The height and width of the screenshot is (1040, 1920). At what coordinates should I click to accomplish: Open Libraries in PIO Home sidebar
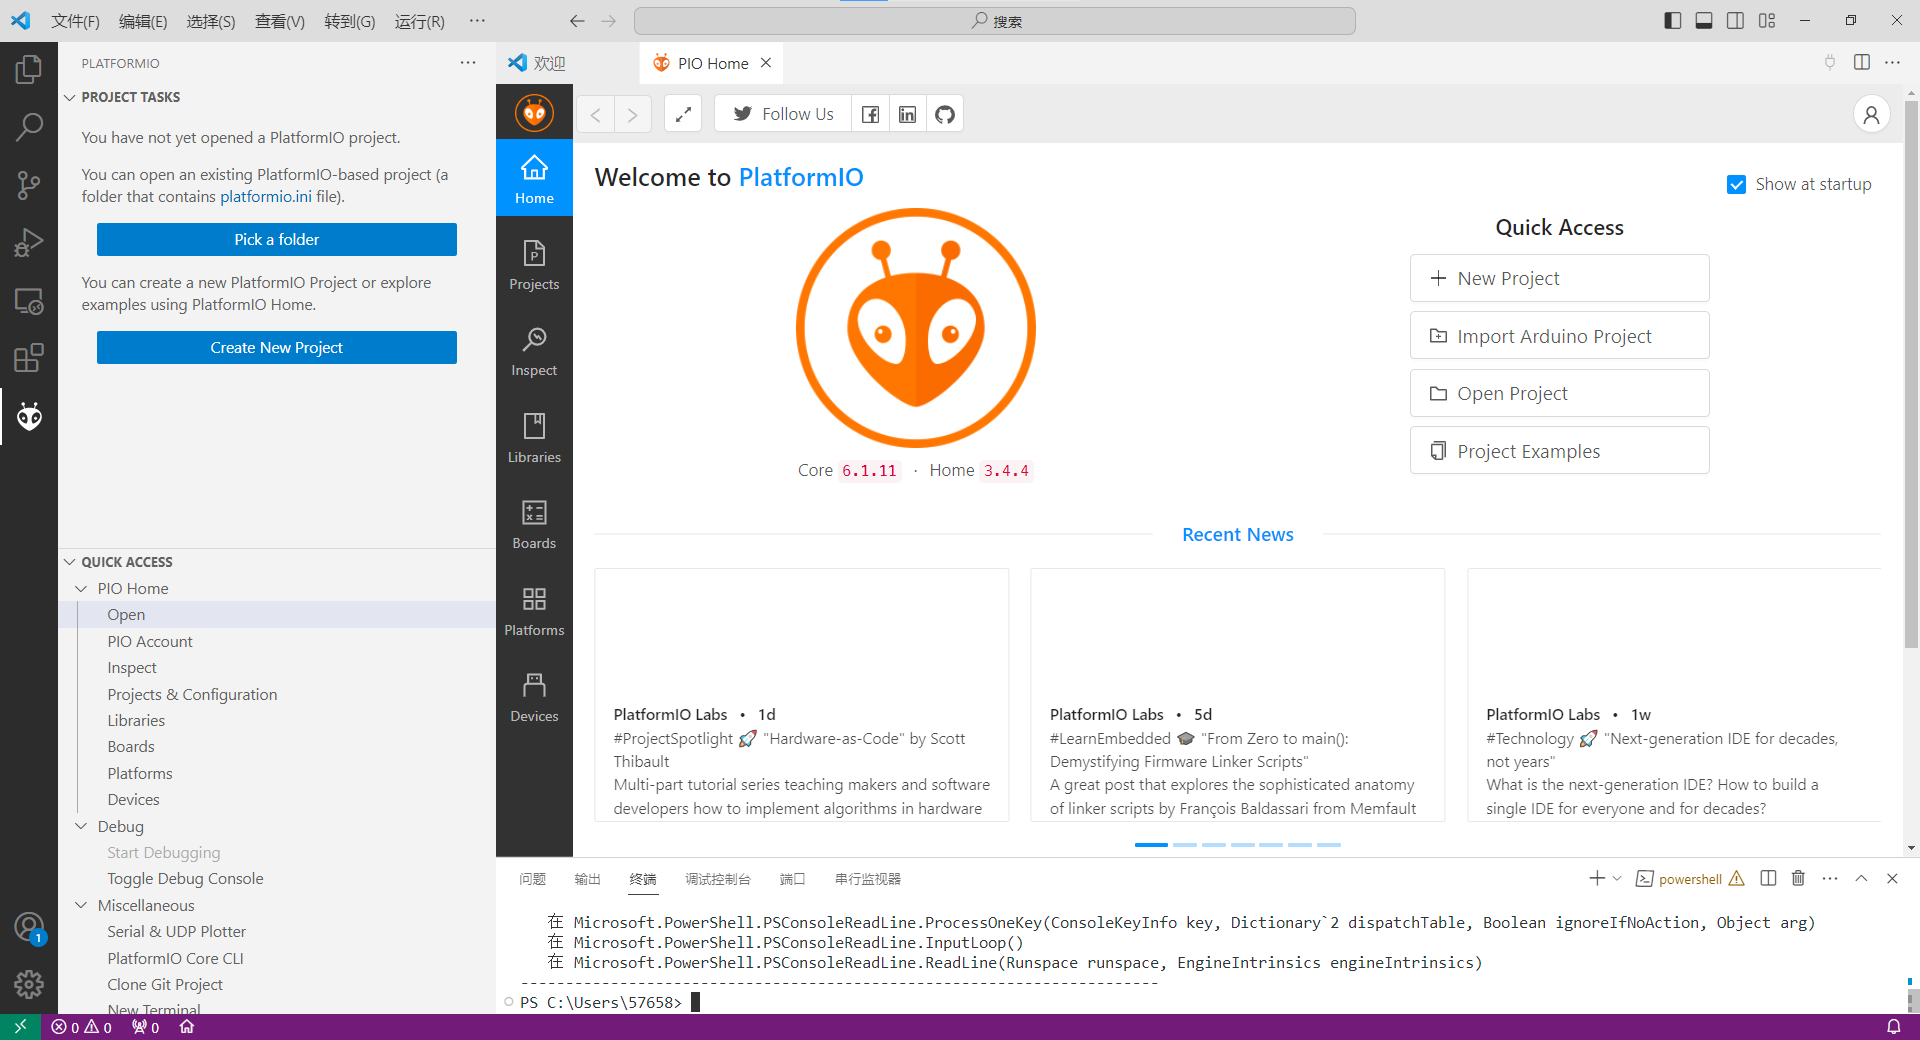[534, 438]
